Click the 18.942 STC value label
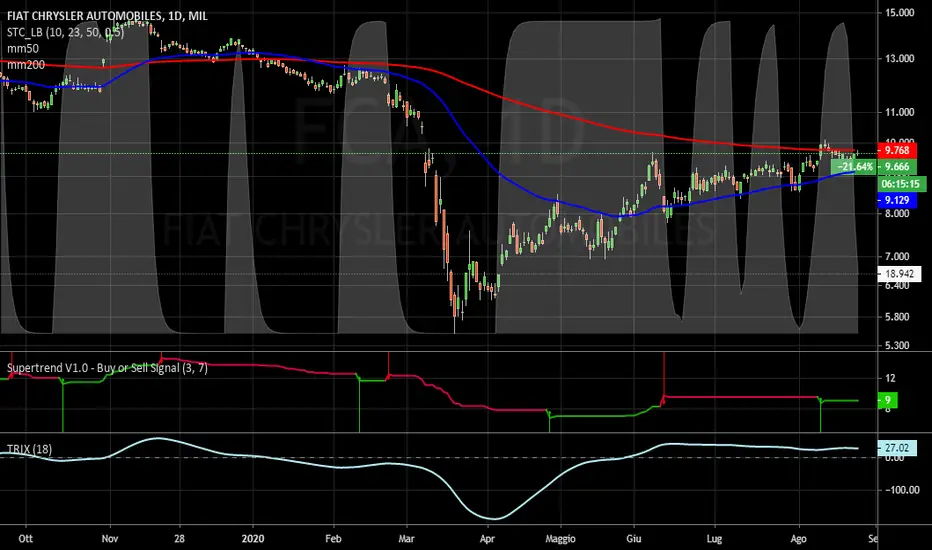This screenshot has width=932, height=550. (899, 274)
